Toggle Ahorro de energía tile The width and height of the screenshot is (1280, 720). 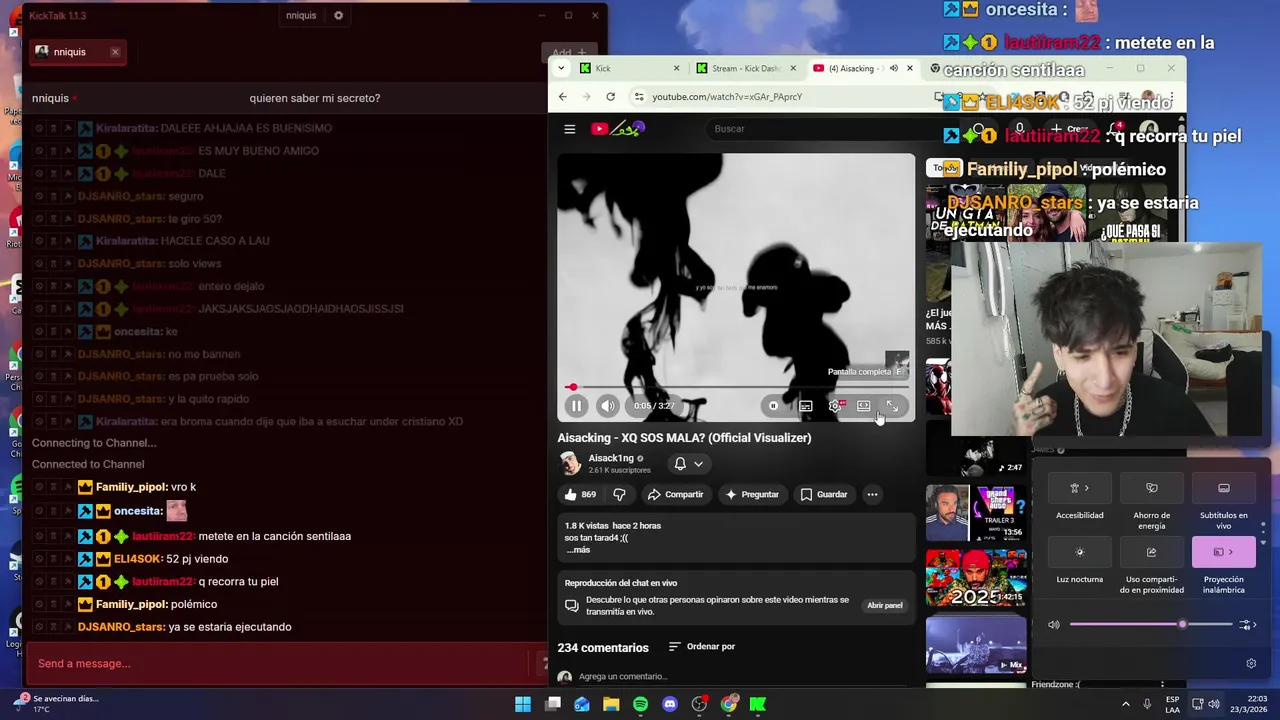tap(1151, 488)
